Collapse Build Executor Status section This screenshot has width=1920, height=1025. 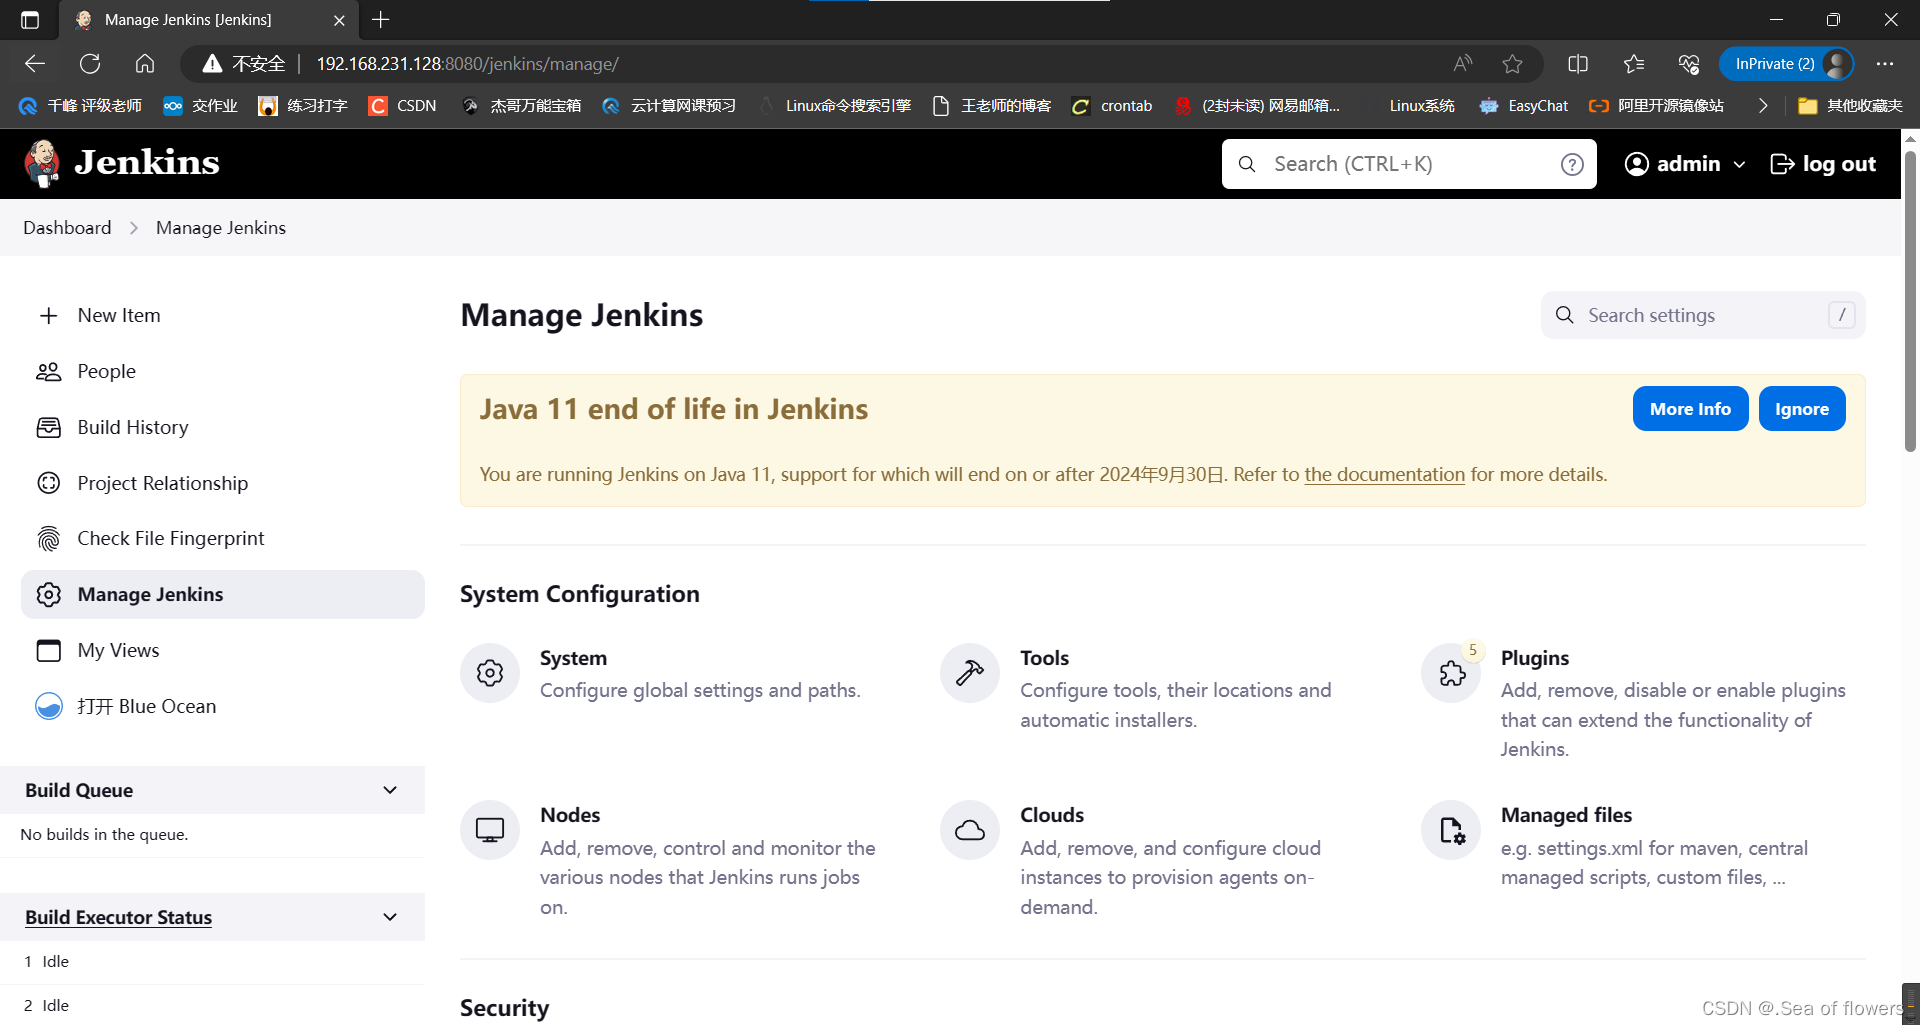point(390,917)
